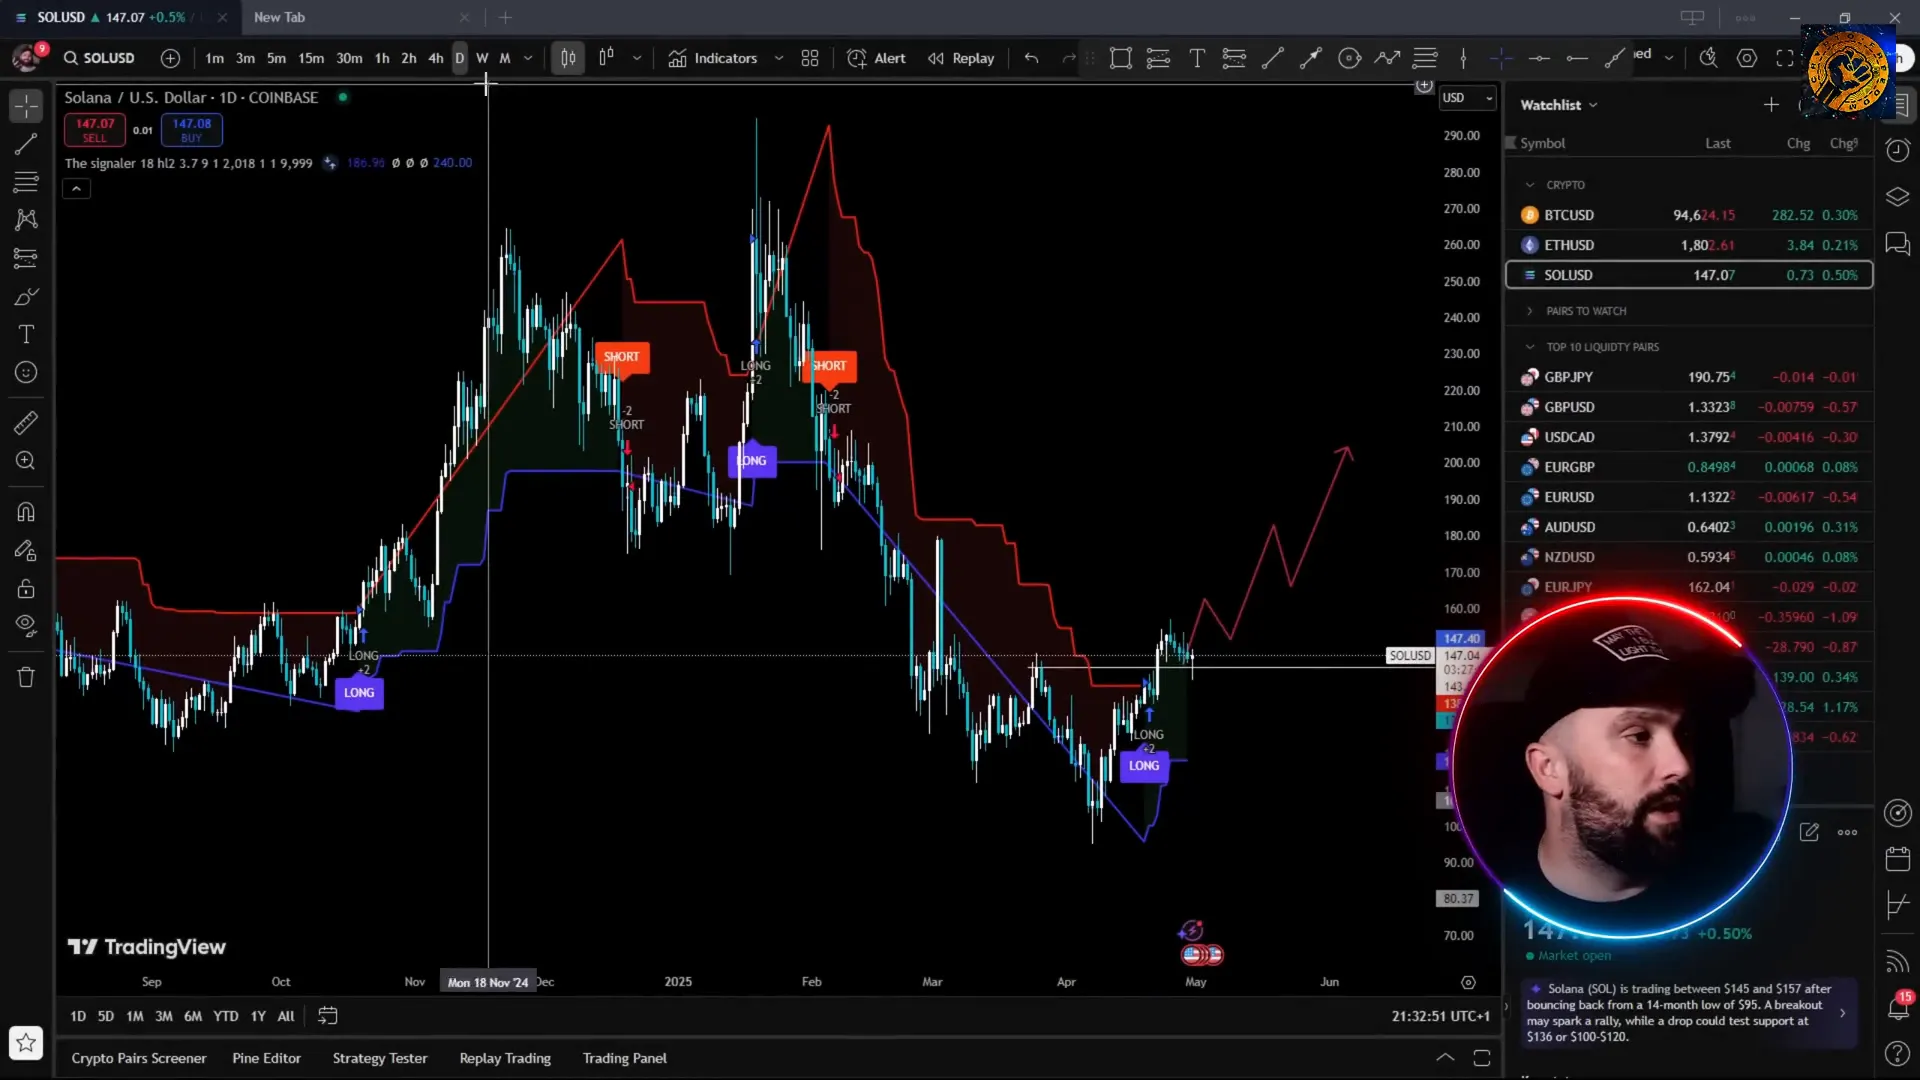Open the forecasting and measurement tools
The image size is (1920, 1080).
coord(26,258)
